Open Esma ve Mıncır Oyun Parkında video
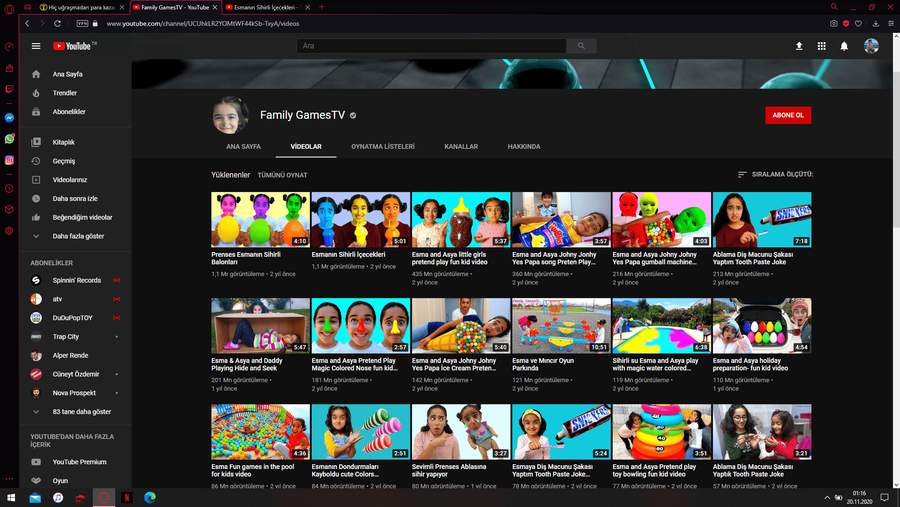The width and height of the screenshot is (900, 507). tap(561, 326)
